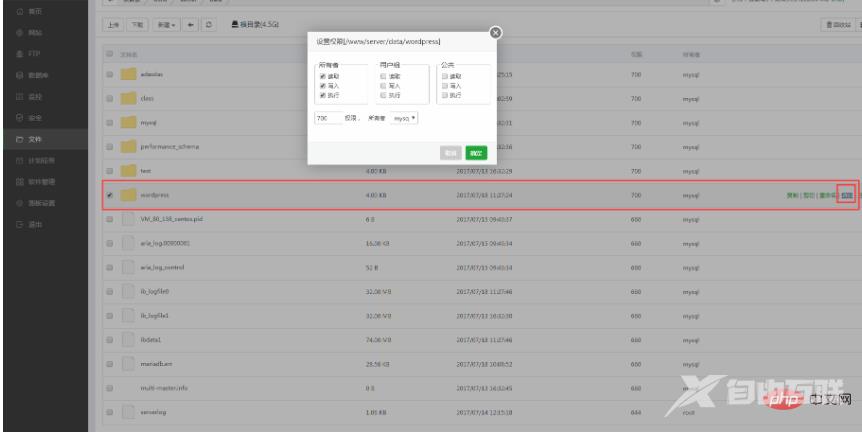Viewport: 862px width, 432px height.
Task: Close the permissions dialog with X icon
Action: click(x=493, y=35)
